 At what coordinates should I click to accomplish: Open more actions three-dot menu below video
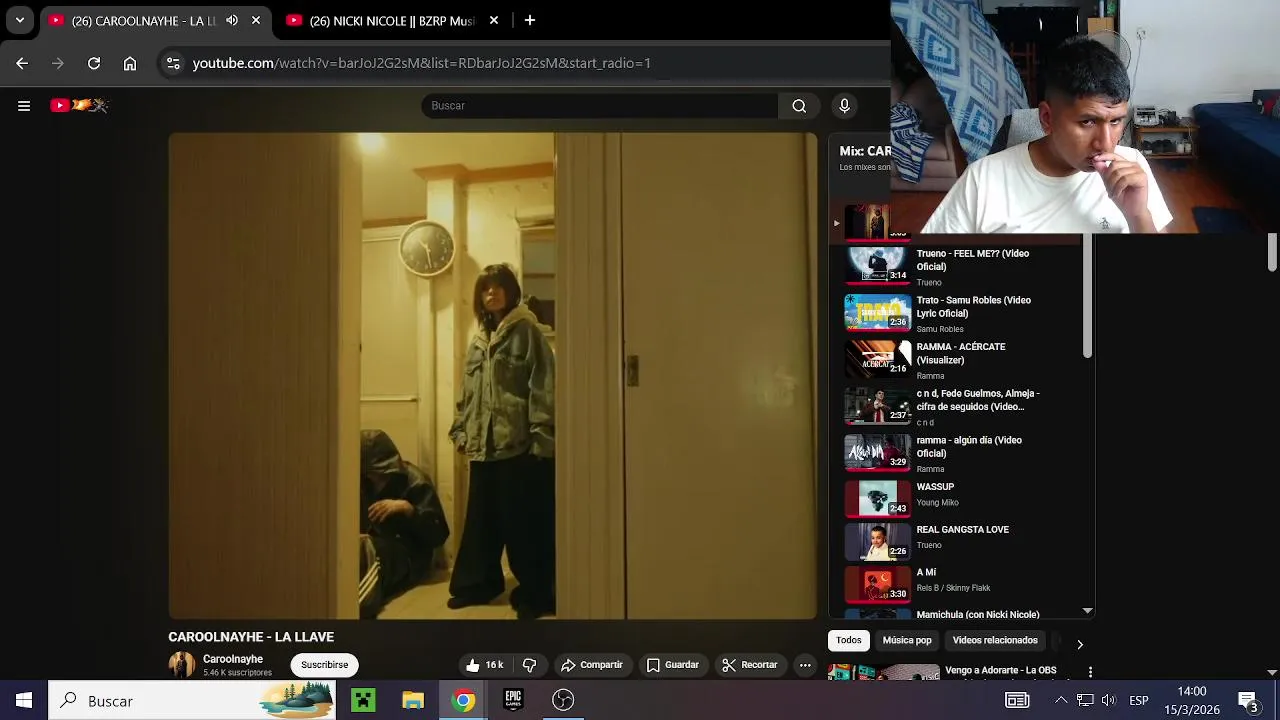click(805, 665)
